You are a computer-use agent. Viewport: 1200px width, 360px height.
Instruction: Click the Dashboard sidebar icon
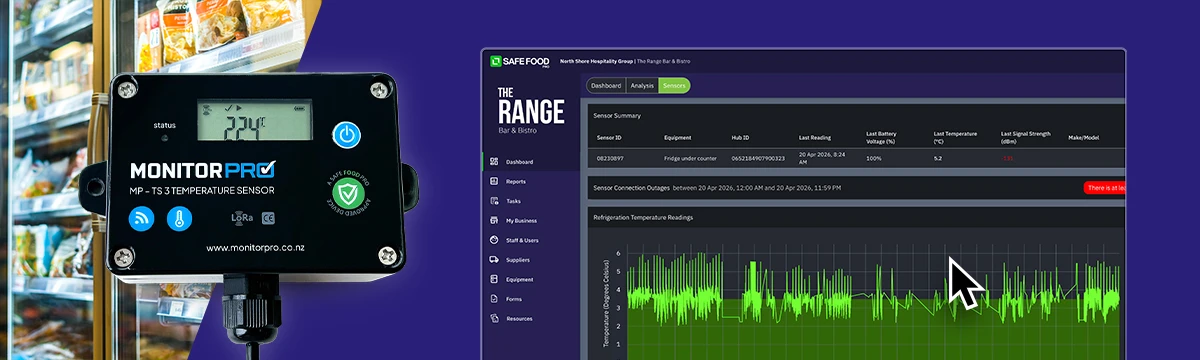[x=494, y=162]
